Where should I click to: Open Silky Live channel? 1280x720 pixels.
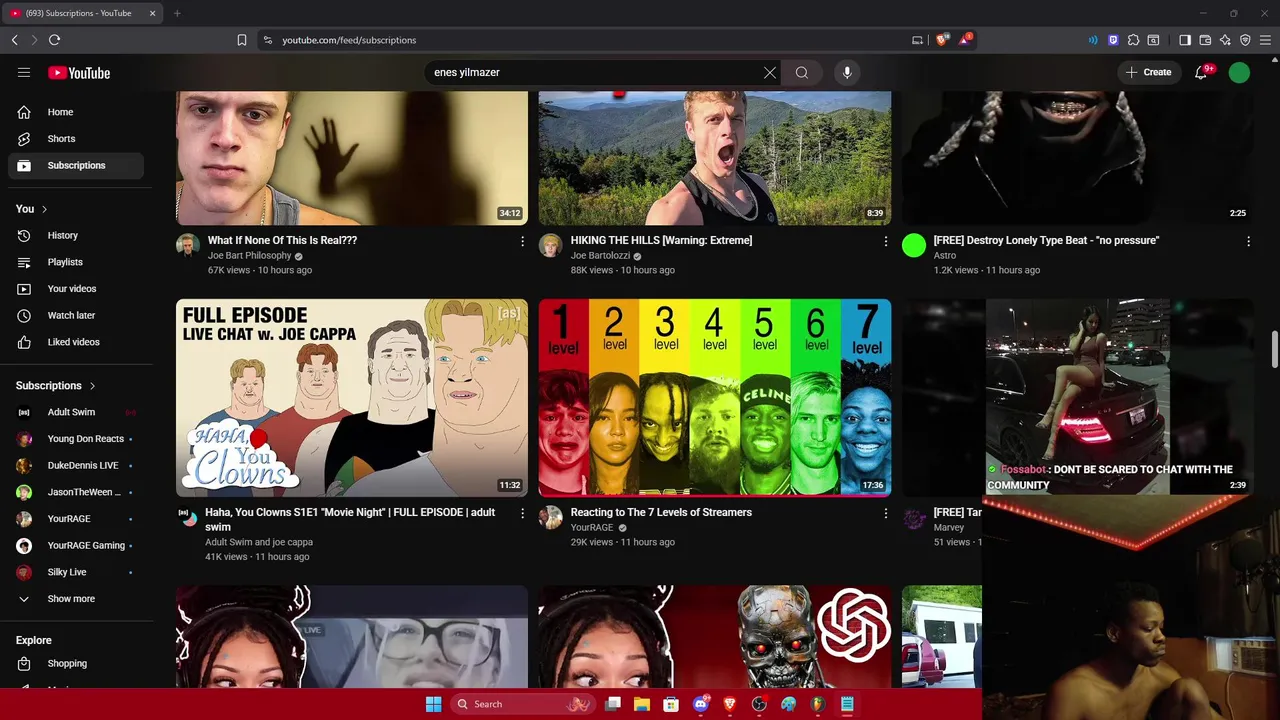coord(76,572)
